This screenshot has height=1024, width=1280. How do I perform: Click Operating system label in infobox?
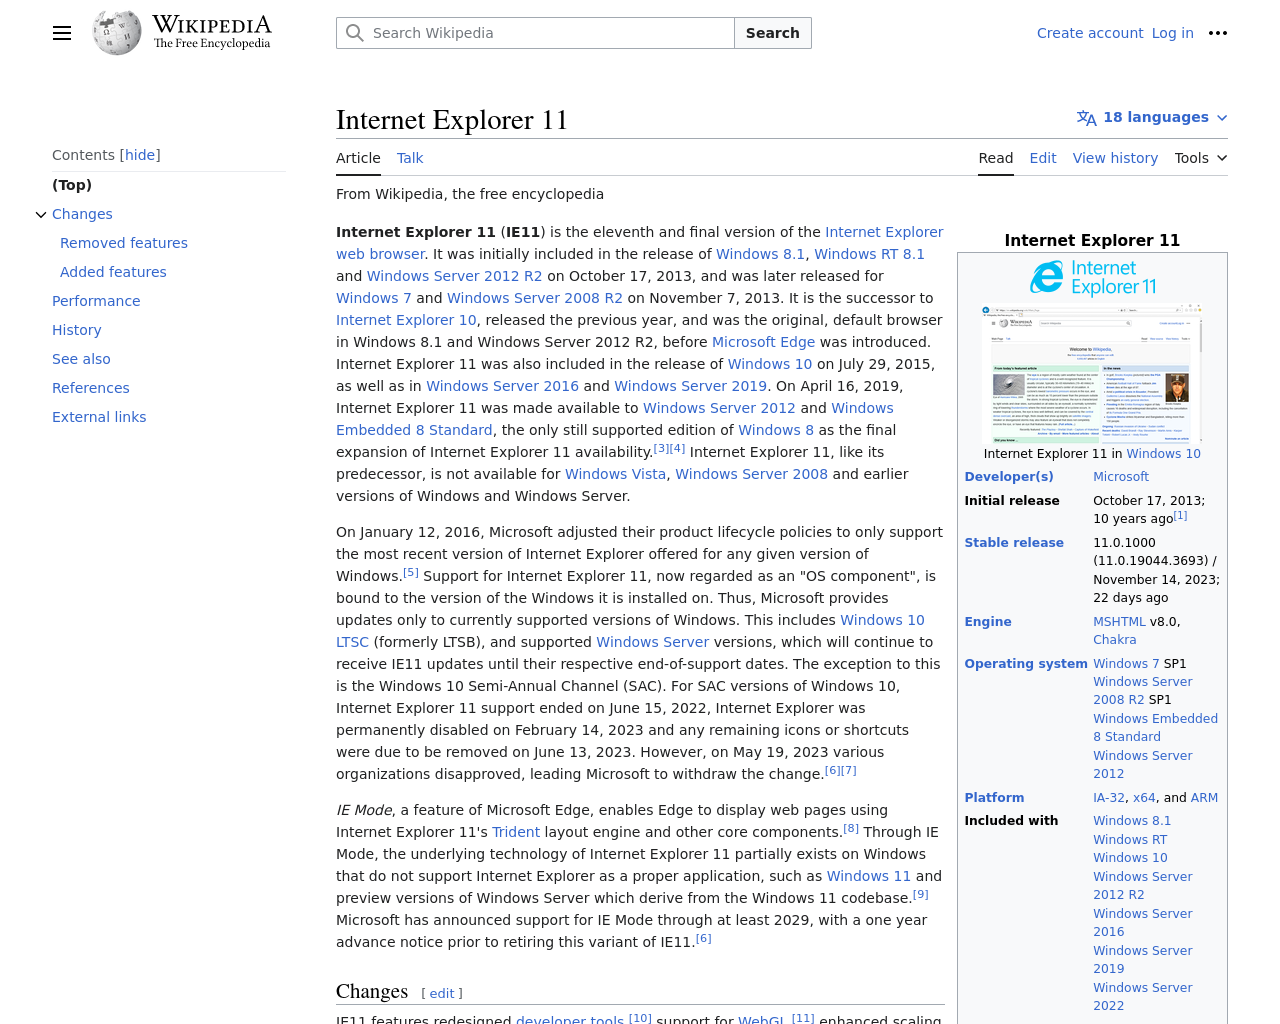point(1026,664)
